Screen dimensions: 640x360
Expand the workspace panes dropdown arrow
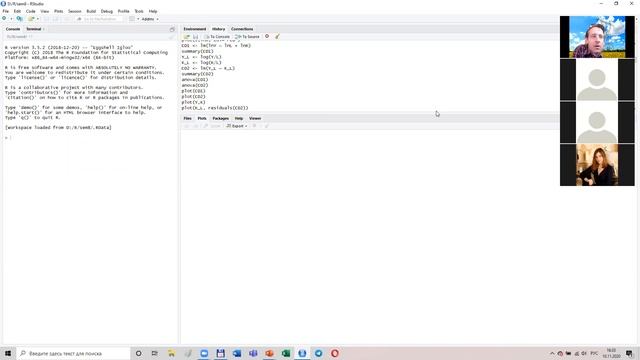[138, 19]
